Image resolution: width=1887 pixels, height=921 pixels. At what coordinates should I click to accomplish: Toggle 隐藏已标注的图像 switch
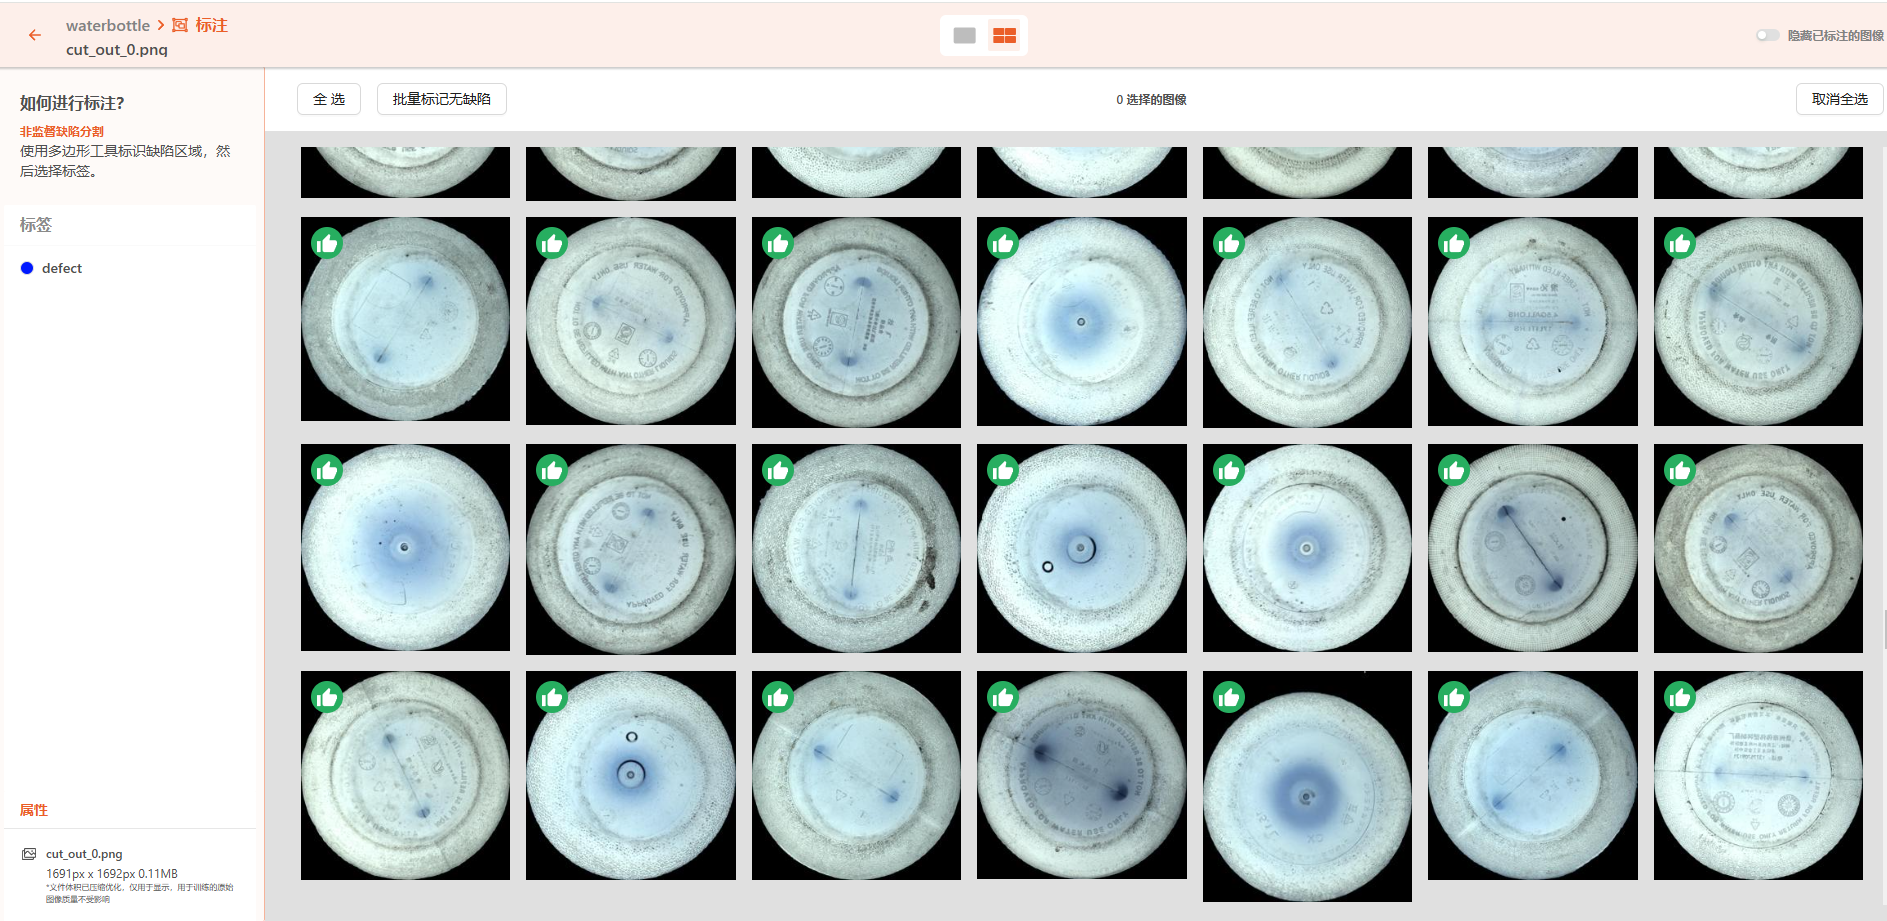(1767, 35)
